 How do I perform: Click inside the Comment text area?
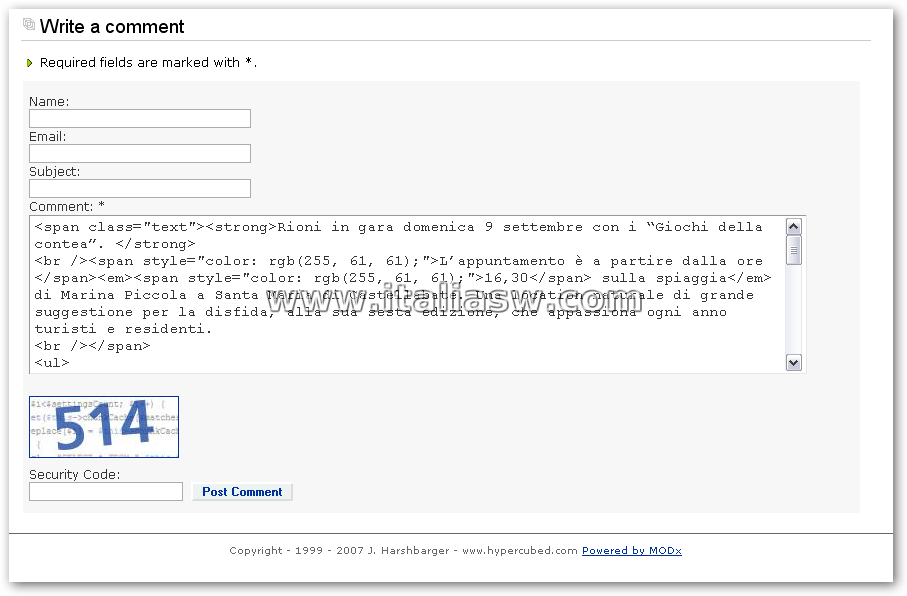point(408,295)
